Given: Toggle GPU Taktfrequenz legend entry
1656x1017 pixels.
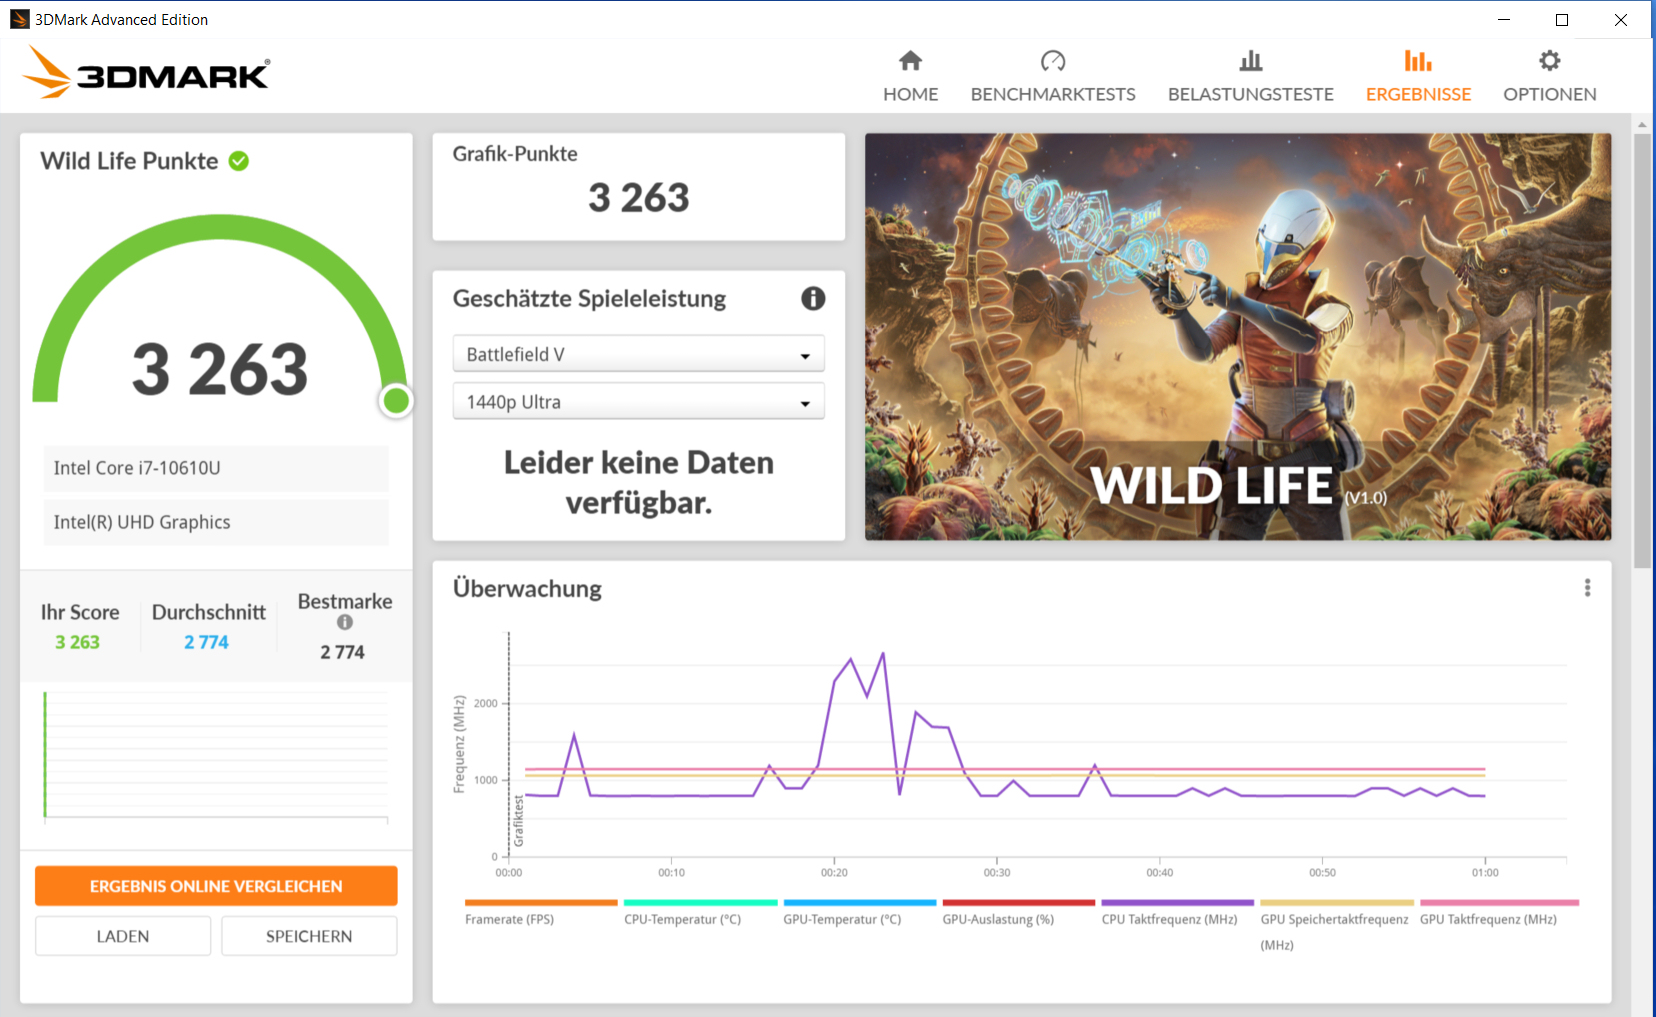Looking at the screenshot, I should [x=1497, y=914].
